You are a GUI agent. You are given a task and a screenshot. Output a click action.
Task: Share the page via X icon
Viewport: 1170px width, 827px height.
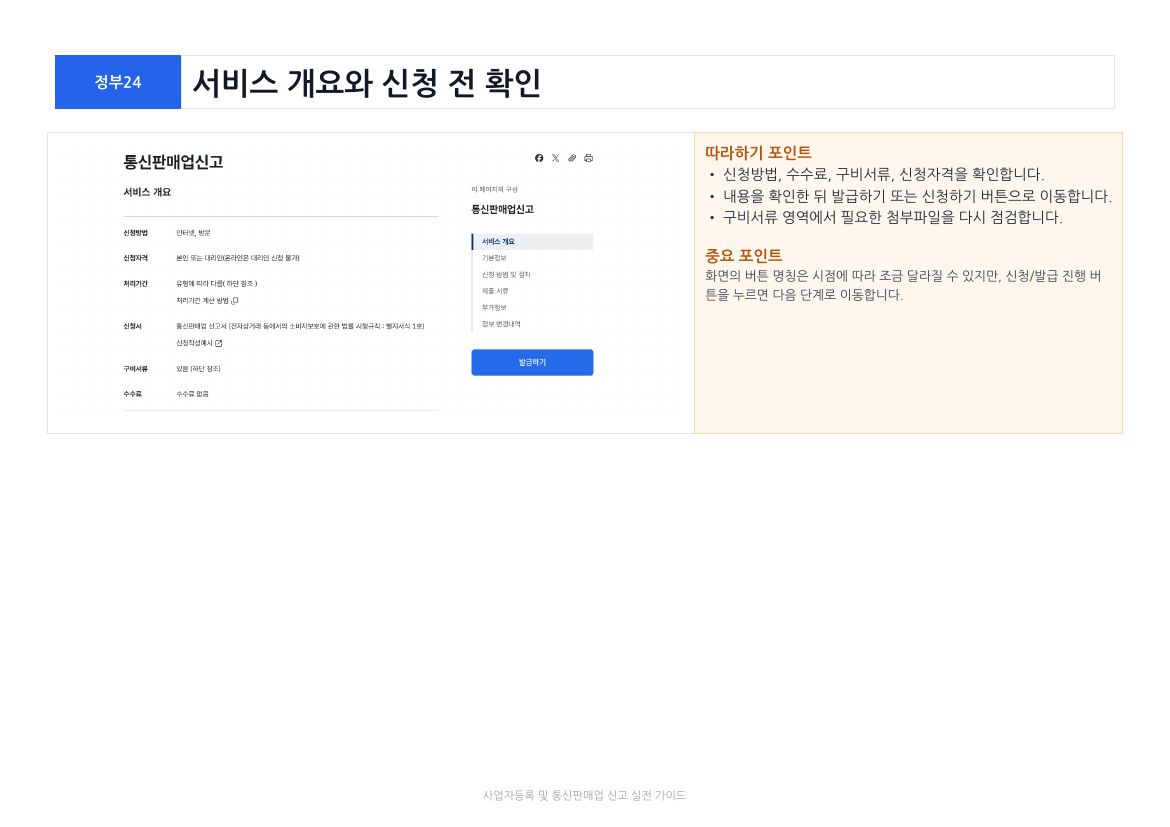555,158
